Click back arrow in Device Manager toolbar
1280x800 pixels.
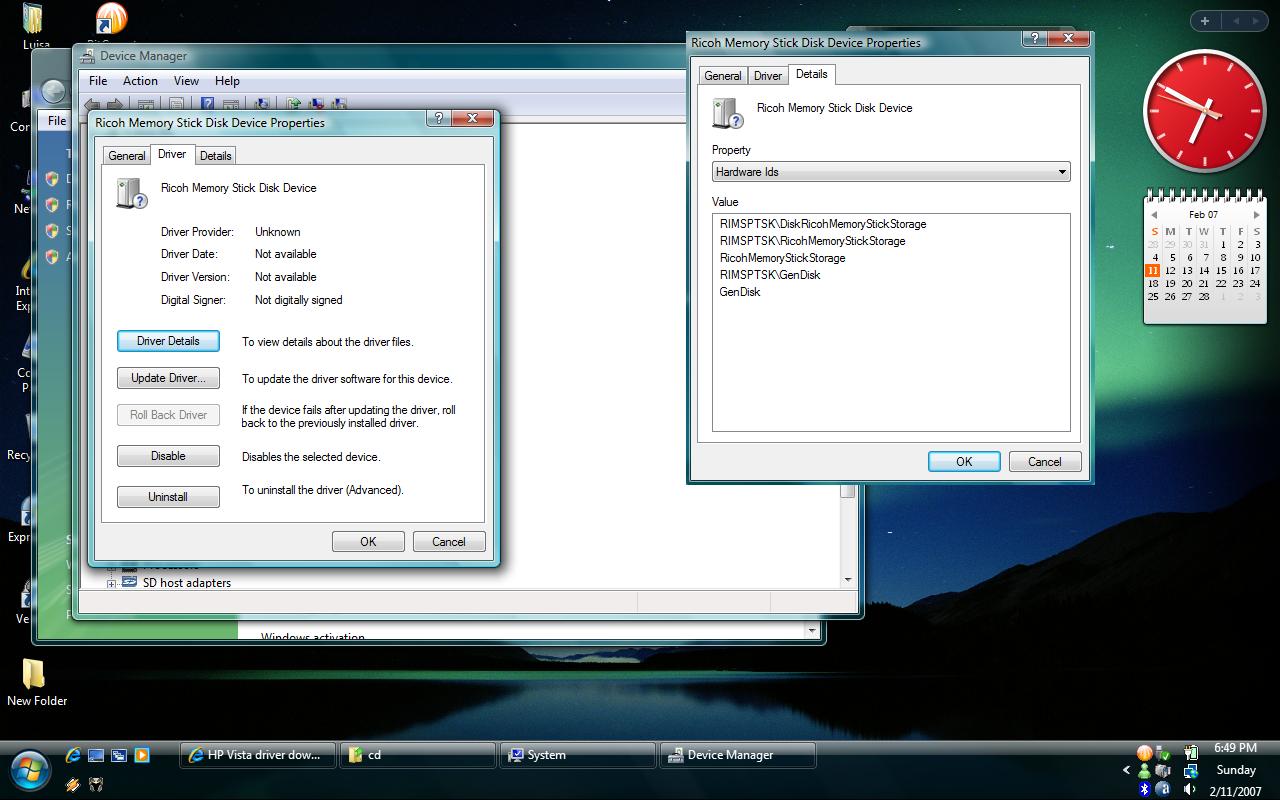92,104
